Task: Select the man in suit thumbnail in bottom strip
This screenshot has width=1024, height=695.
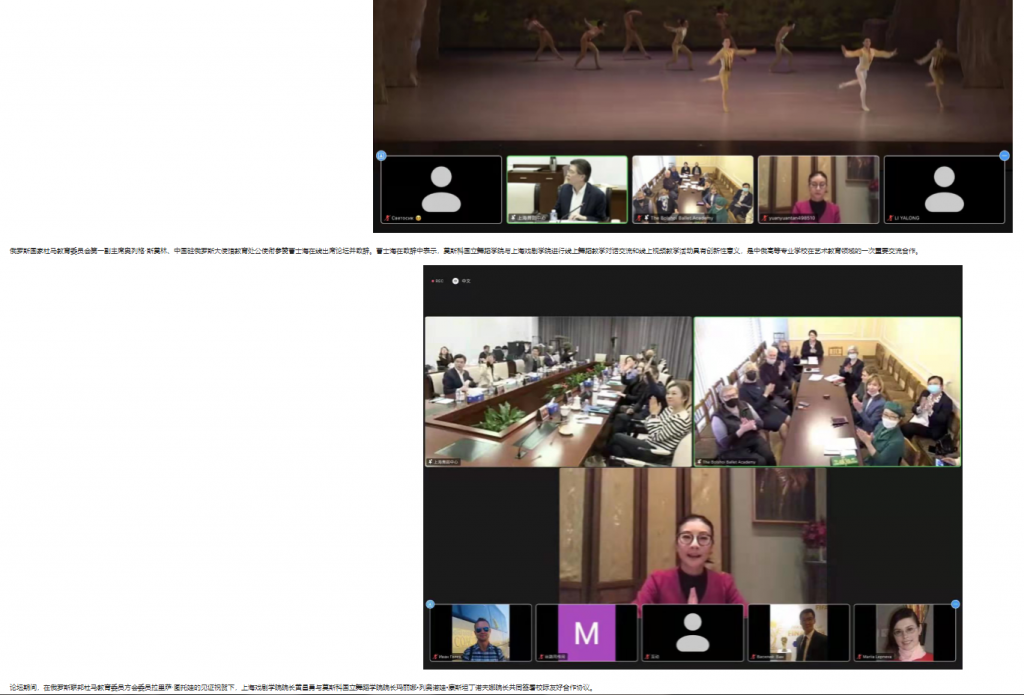Action: (x=798, y=633)
